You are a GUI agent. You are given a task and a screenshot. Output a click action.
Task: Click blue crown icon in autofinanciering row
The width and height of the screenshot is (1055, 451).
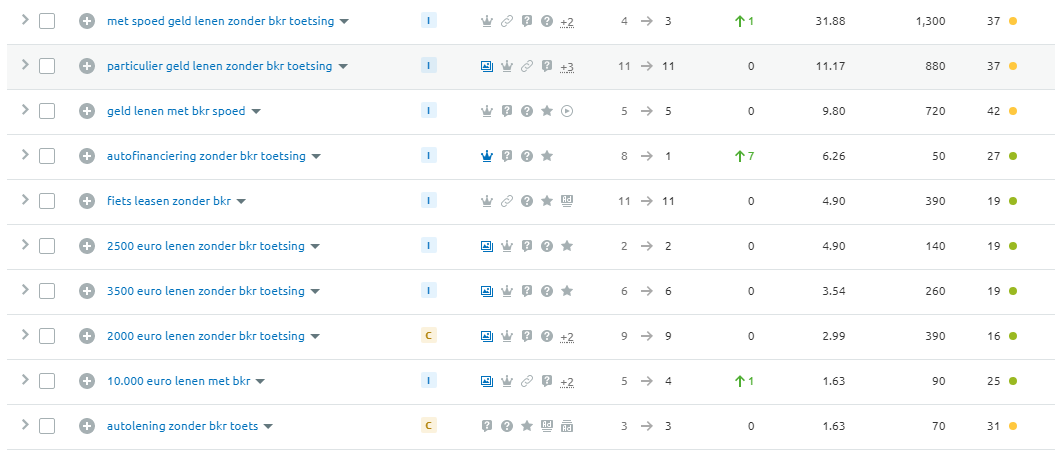tap(487, 156)
